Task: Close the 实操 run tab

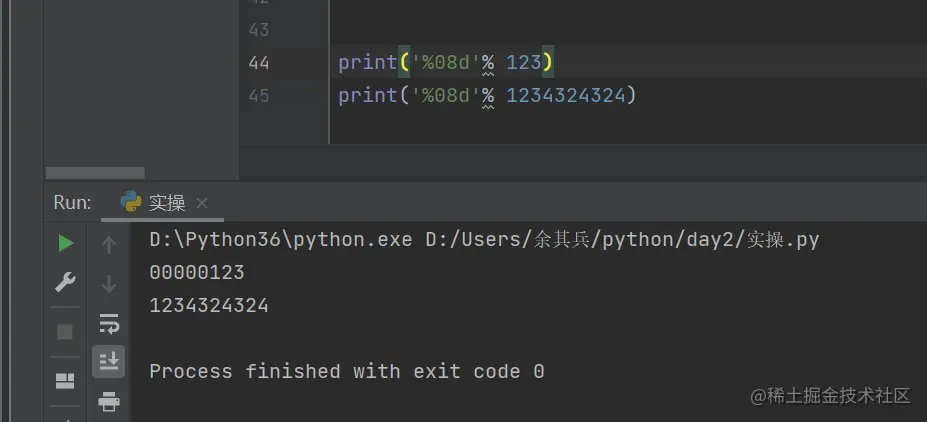Action: pyautogui.click(x=202, y=203)
